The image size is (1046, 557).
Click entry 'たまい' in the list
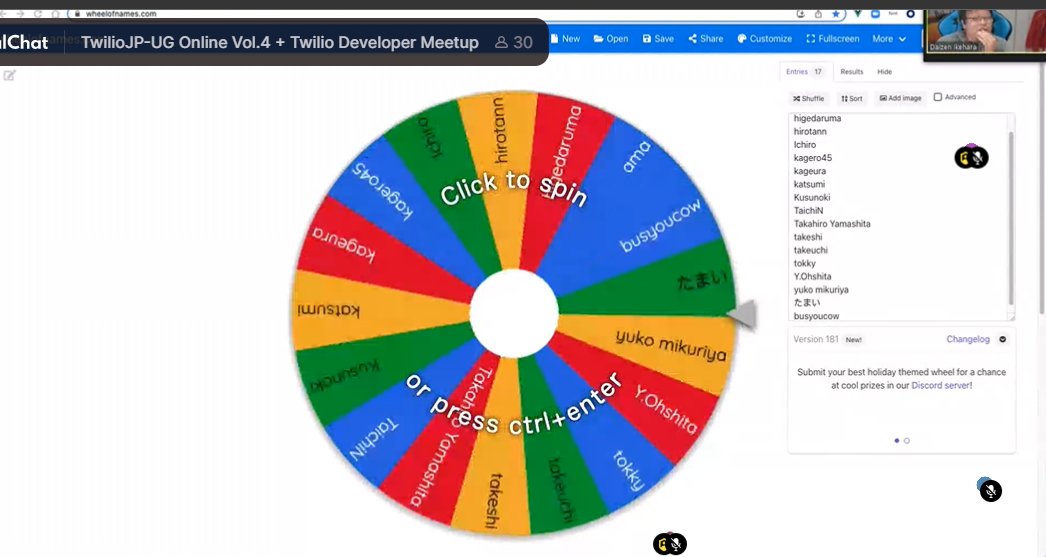point(807,302)
